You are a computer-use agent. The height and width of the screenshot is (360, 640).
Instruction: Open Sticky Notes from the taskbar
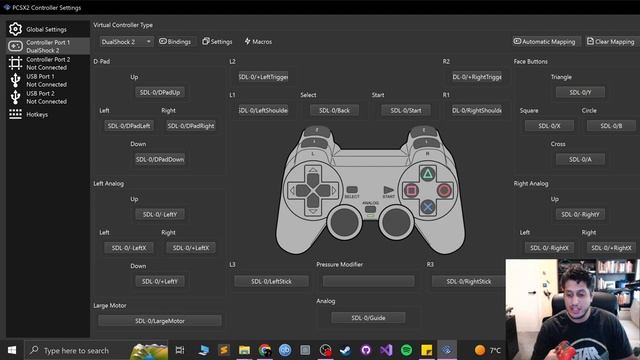[427, 350]
